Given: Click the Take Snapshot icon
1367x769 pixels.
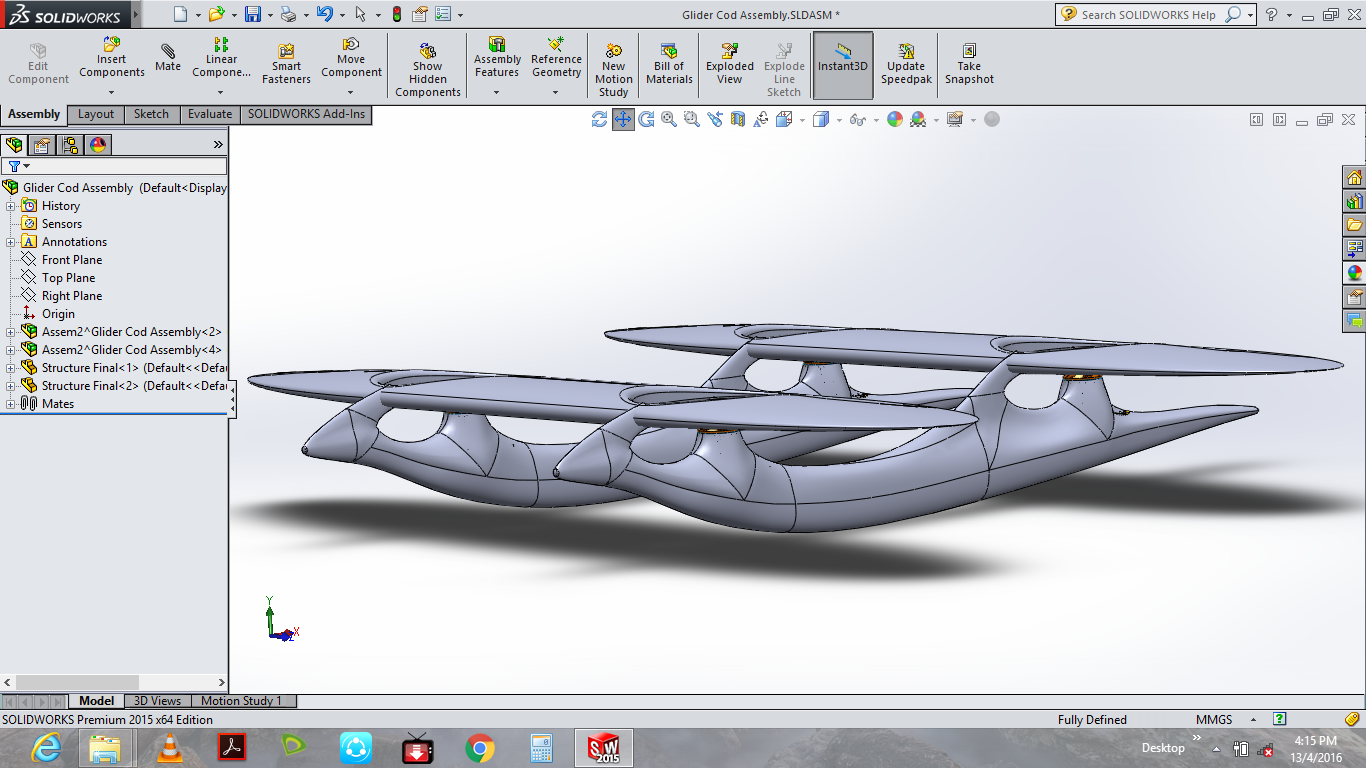Looking at the screenshot, I should pyautogui.click(x=969, y=64).
